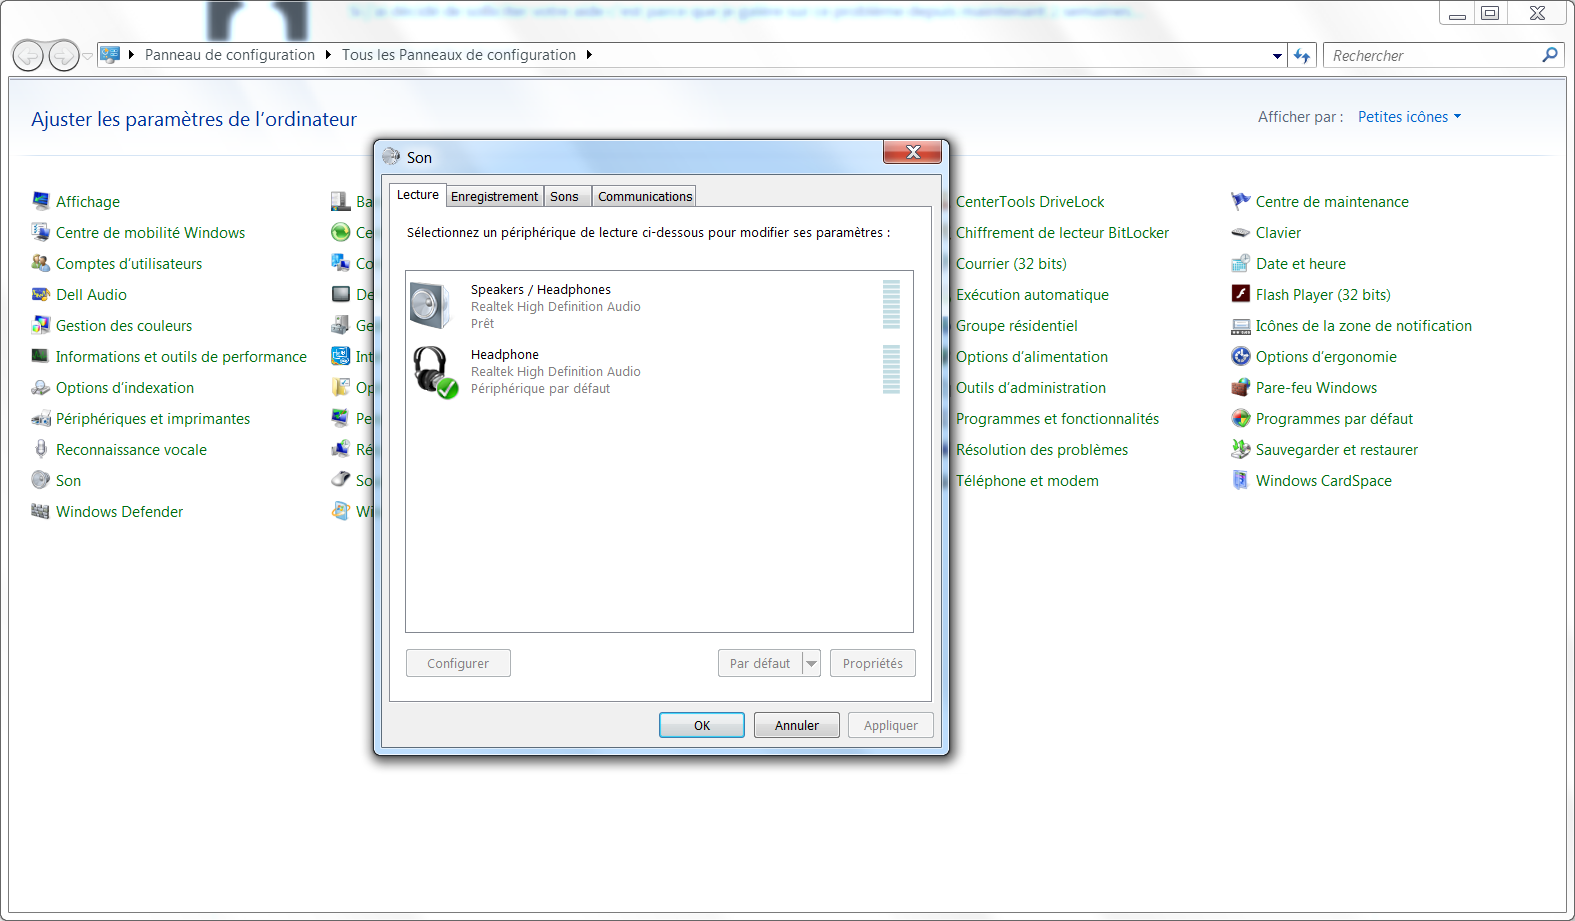Open the CenterTools DriveLock link
This screenshot has height=921, width=1575.
point(1030,201)
